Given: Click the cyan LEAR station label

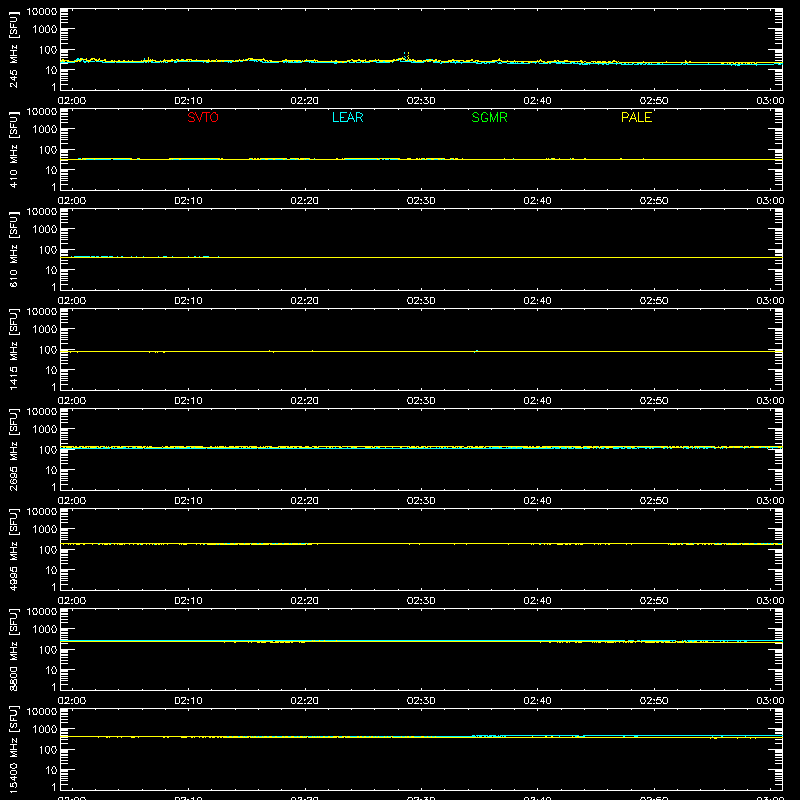Looking at the screenshot, I should (347, 117).
